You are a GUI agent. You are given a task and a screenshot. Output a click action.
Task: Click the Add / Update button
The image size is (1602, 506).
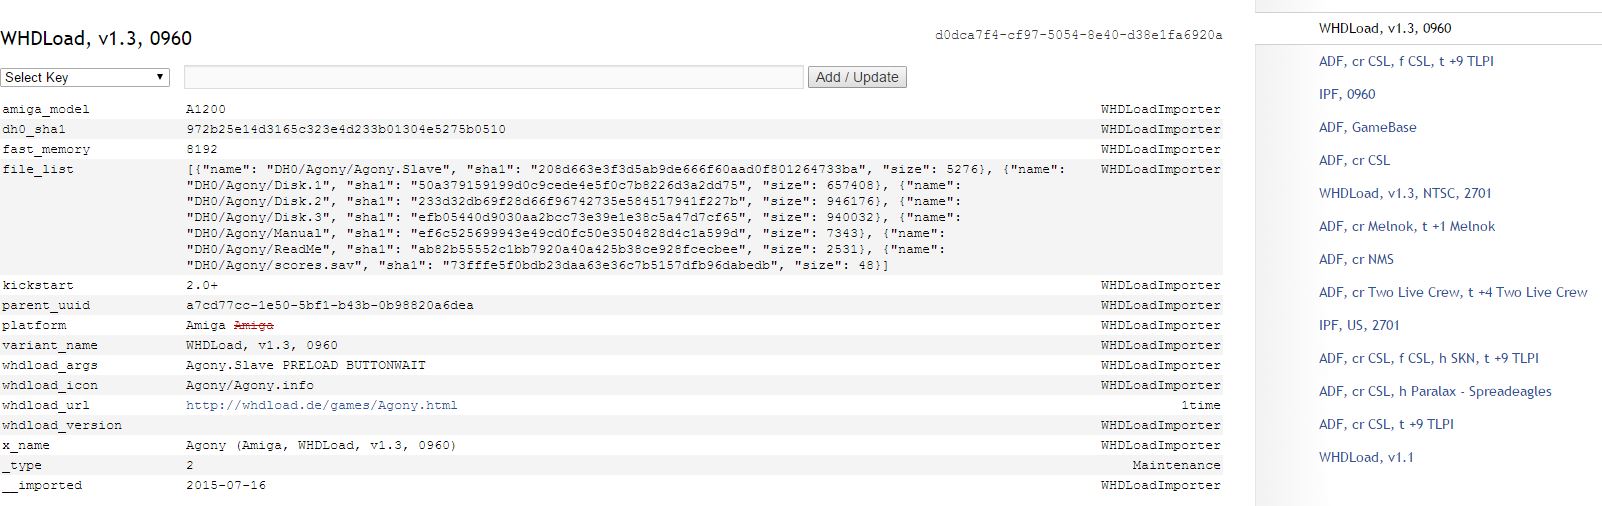(857, 77)
